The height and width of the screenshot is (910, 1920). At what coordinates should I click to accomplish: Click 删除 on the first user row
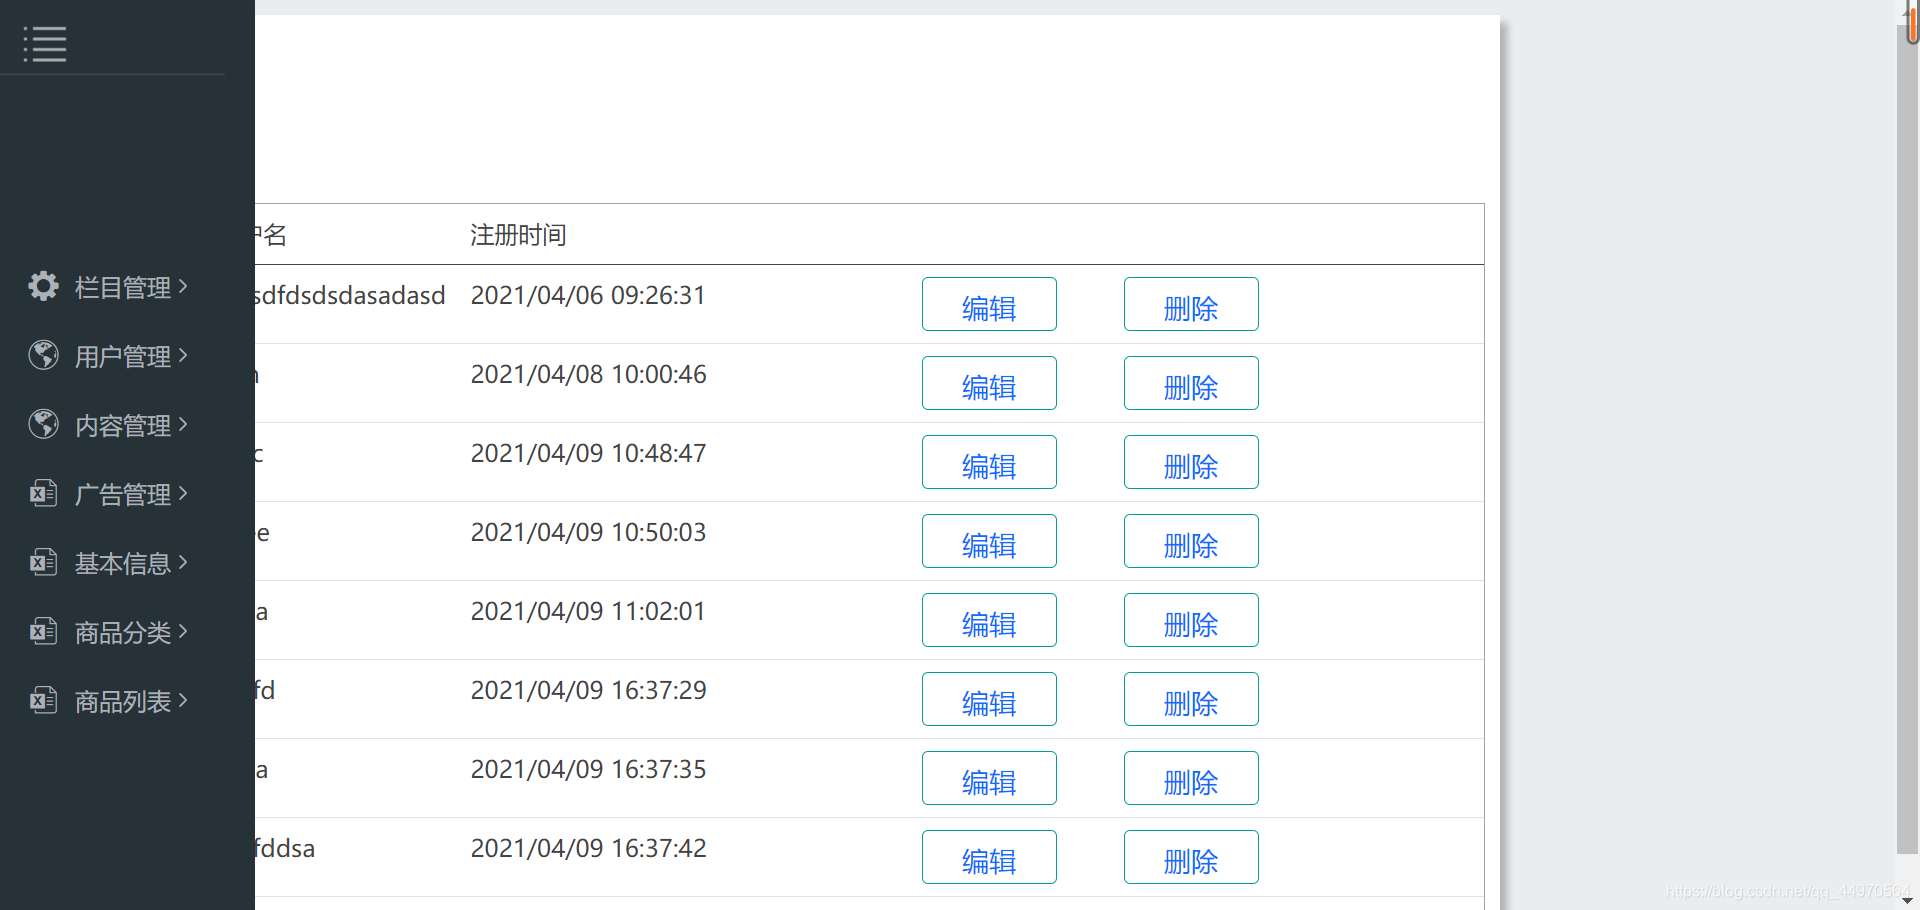[1190, 303]
